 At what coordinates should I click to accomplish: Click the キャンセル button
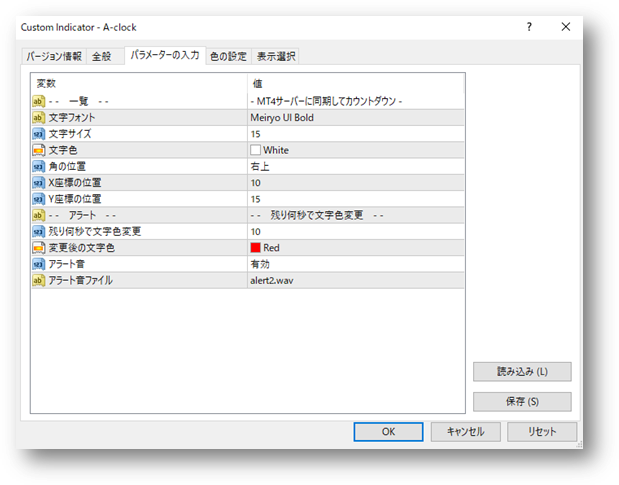click(x=465, y=432)
